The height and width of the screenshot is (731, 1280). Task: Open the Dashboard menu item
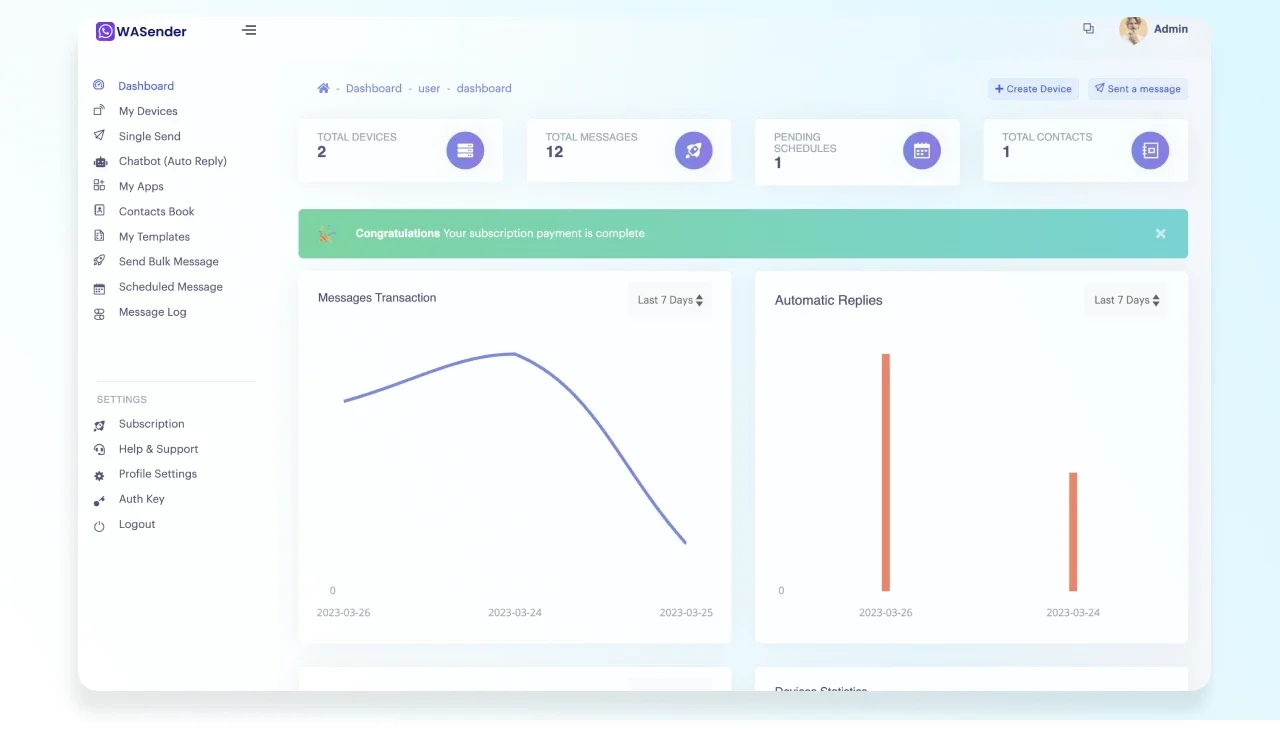tap(146, 86)
